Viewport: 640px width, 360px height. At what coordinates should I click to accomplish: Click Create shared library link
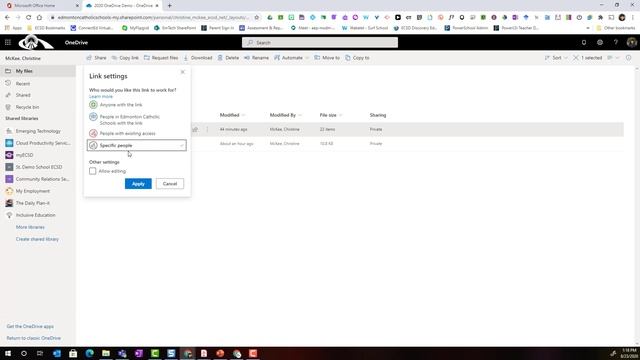coord(37,239)
